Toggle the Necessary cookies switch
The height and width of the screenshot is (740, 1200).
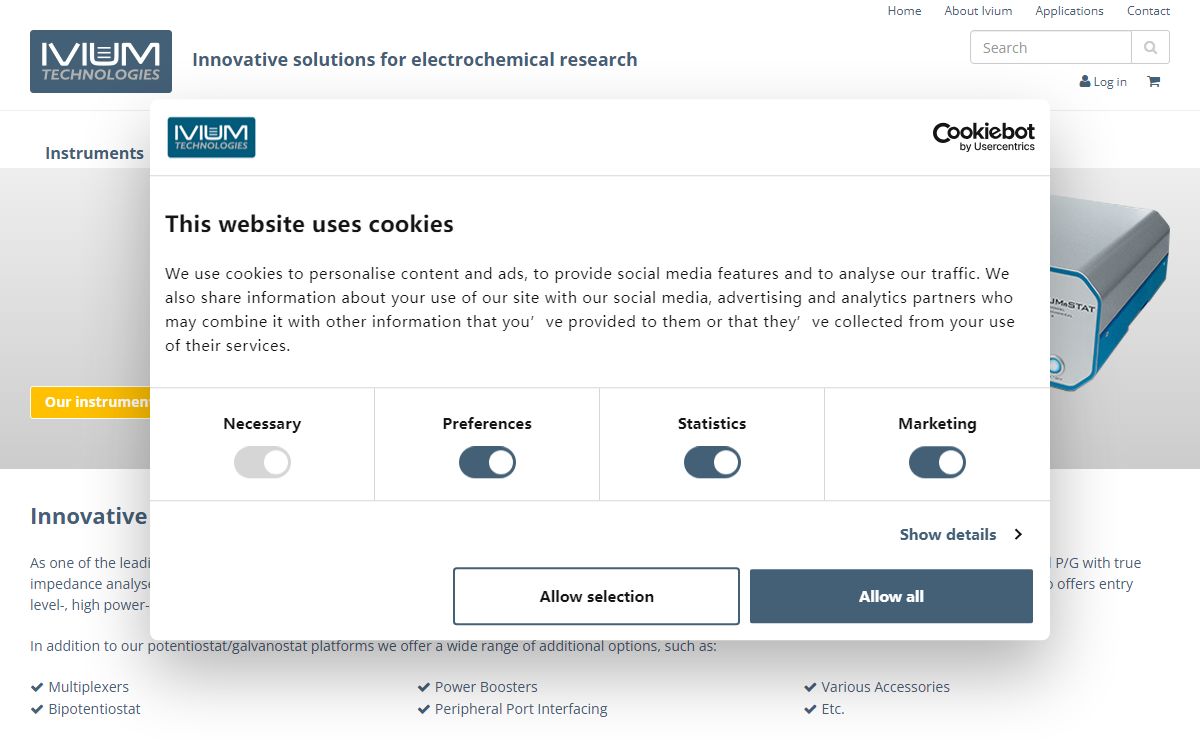262,462
